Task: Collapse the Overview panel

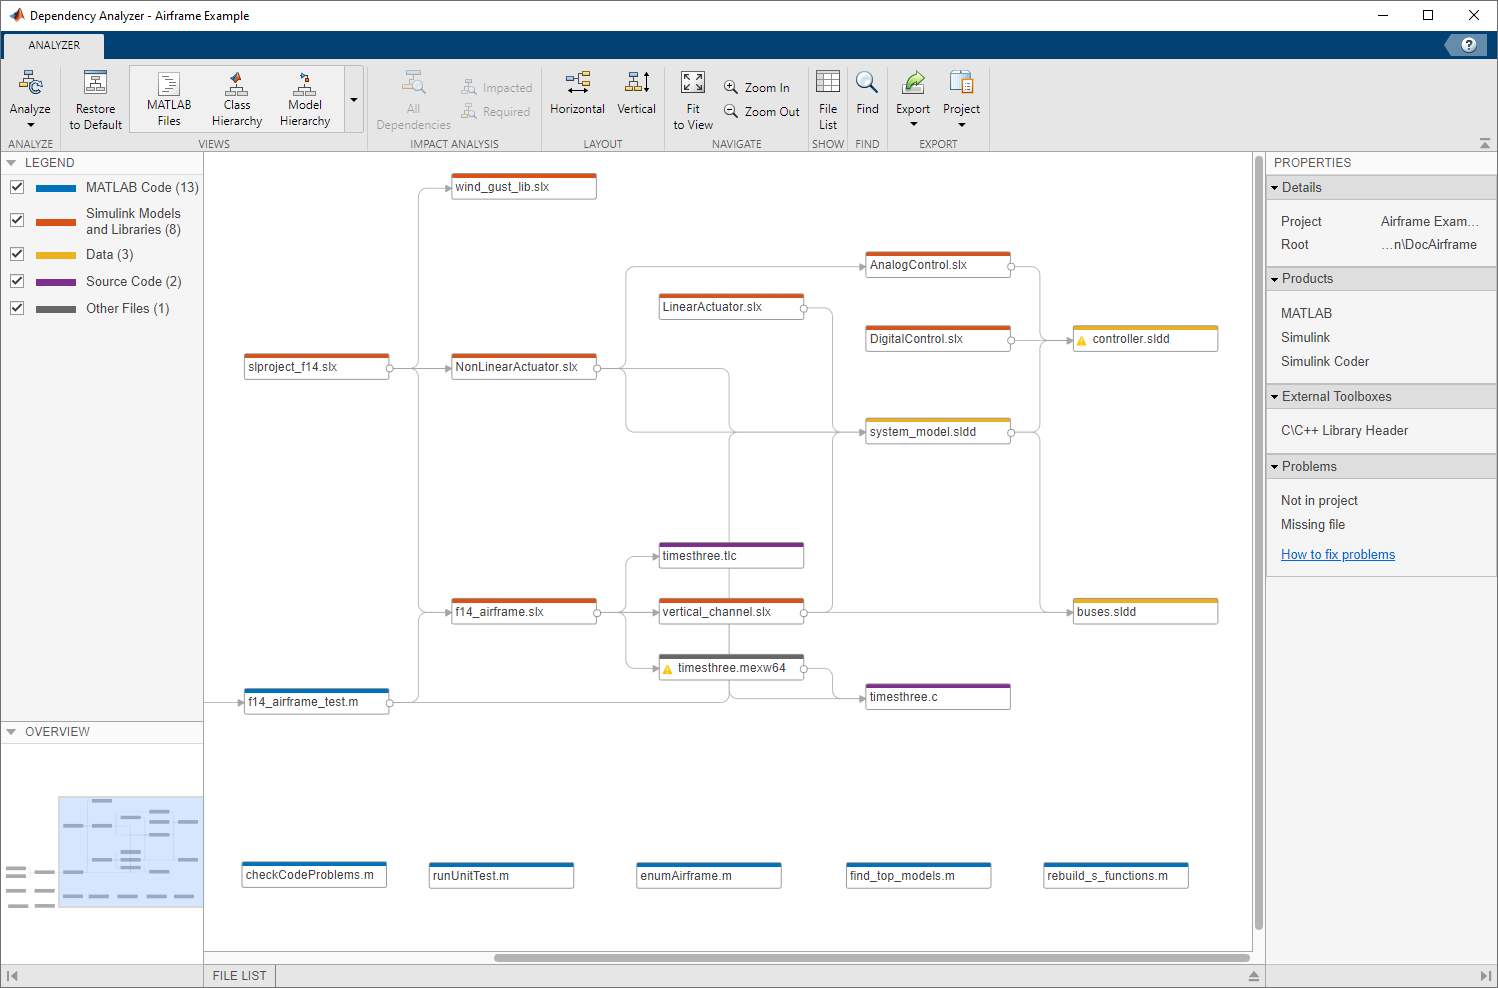Action: point(11,732)
